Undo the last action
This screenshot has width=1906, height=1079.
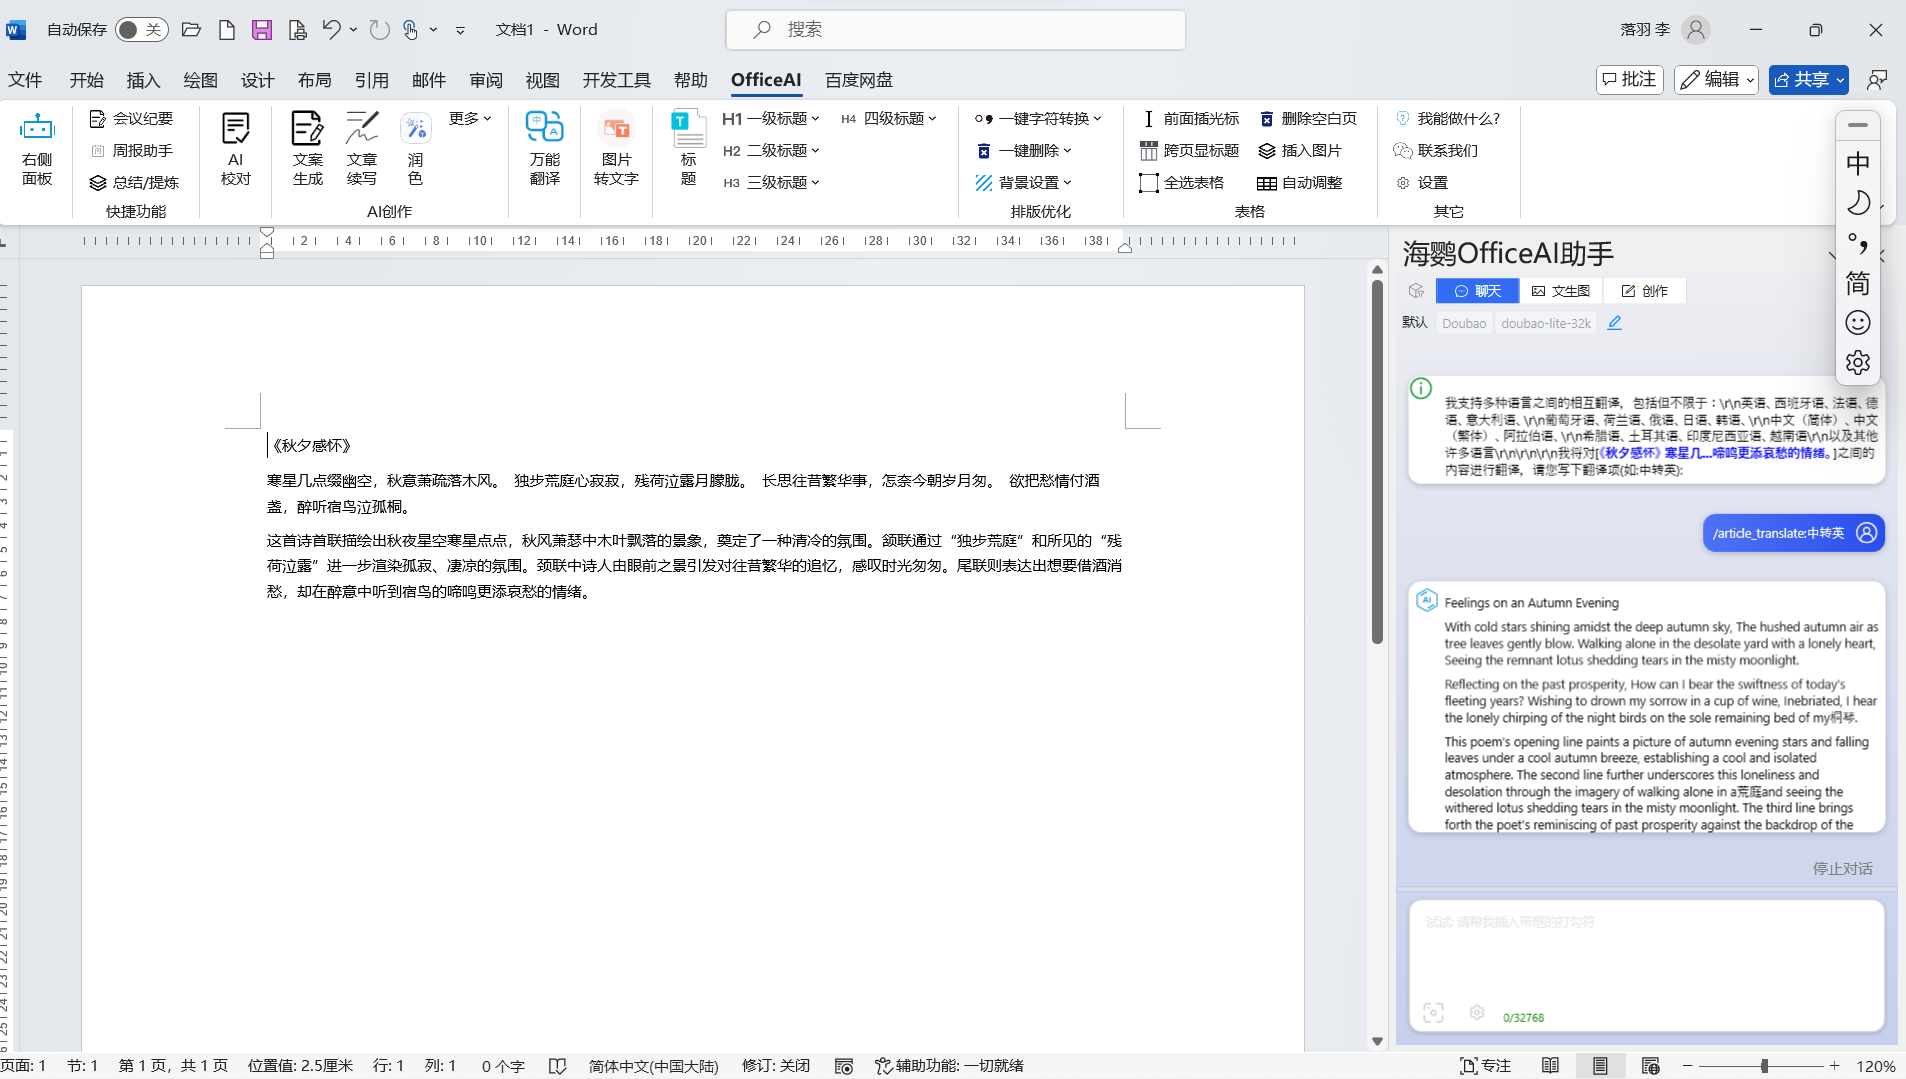(331, 30)
